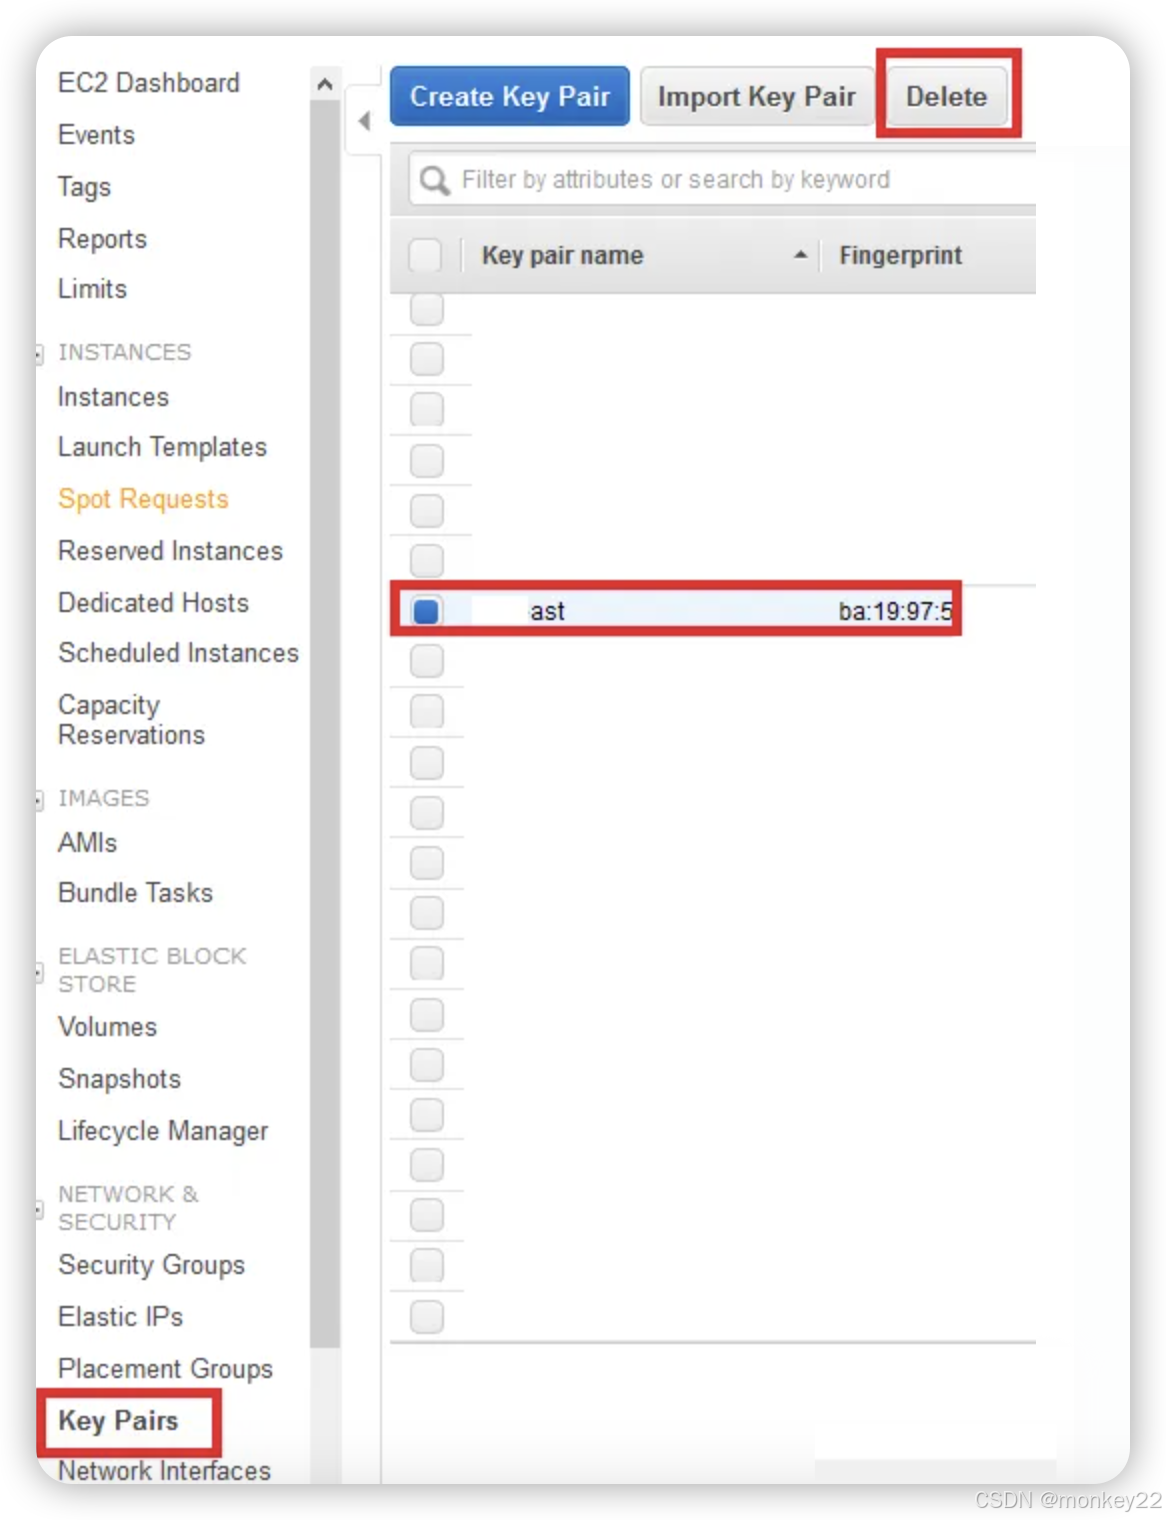Open Reserved Instances
Screen dimensions: 1166x1520
click(x=170, y=551)
